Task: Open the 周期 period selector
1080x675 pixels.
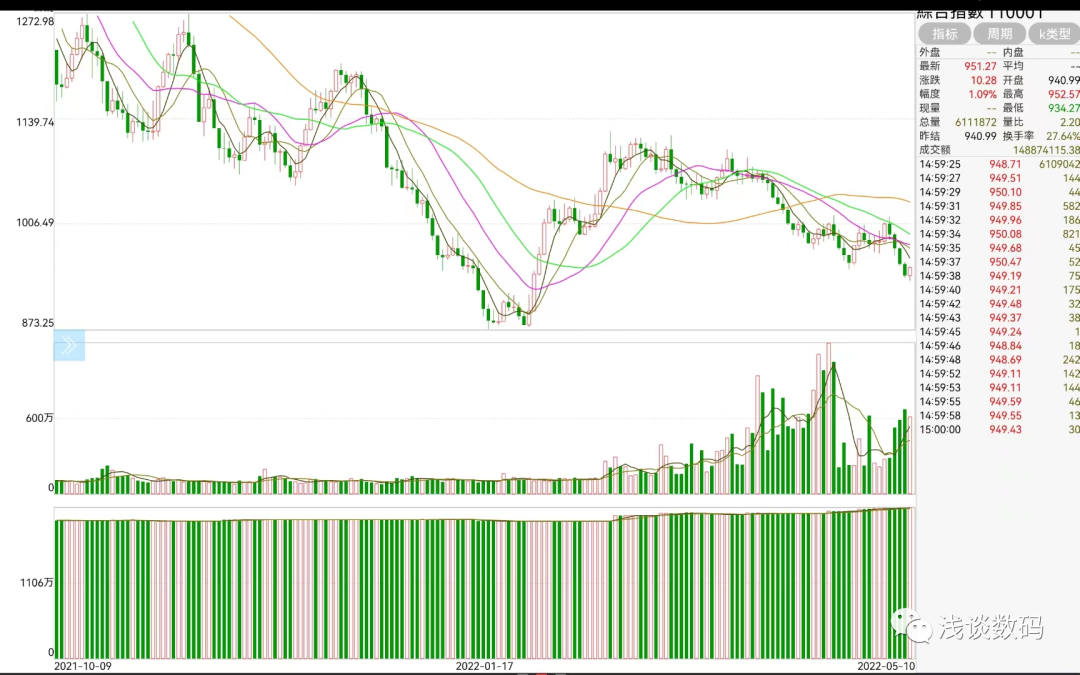Action: (999, 34)
